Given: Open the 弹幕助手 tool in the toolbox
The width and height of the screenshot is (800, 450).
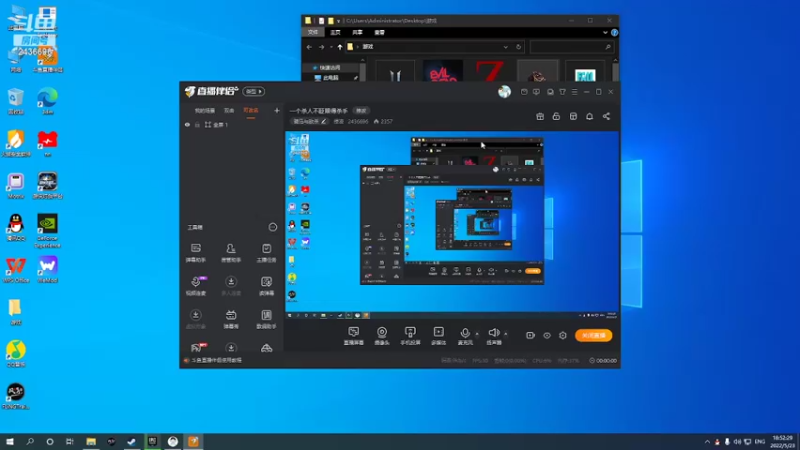Looking at the screenshot, I should click(195, 253).
